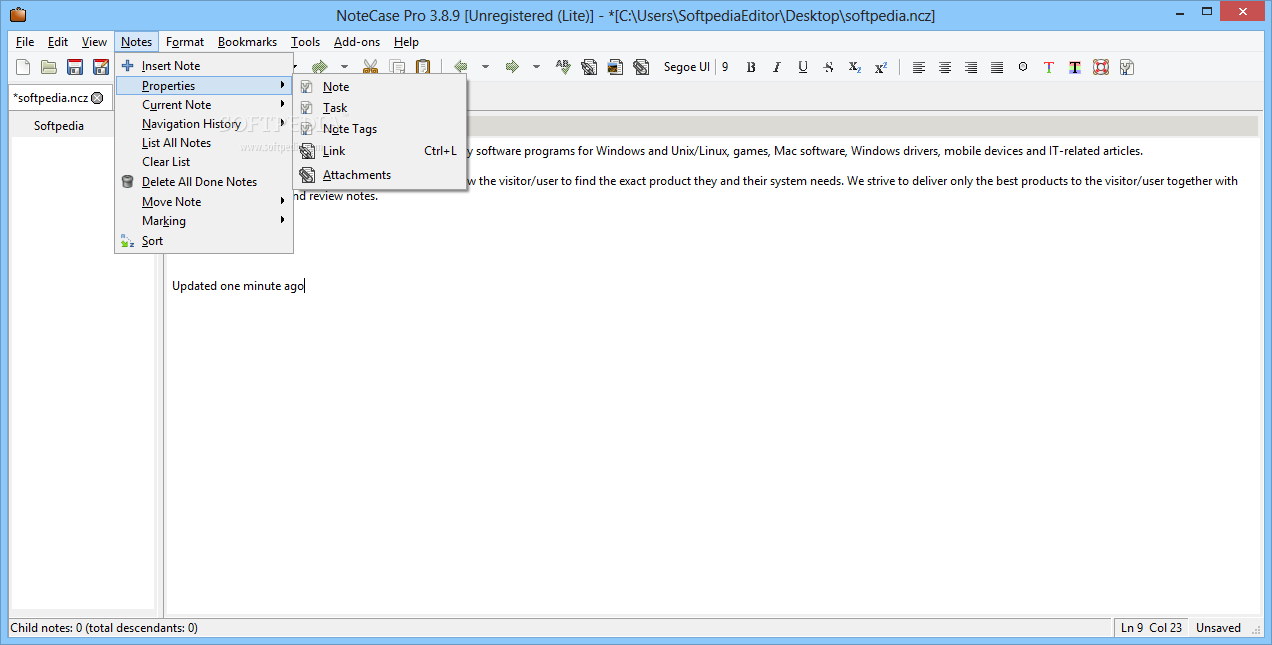Click the NoteCase briefcase title bar icon

(x=17, y=15)
